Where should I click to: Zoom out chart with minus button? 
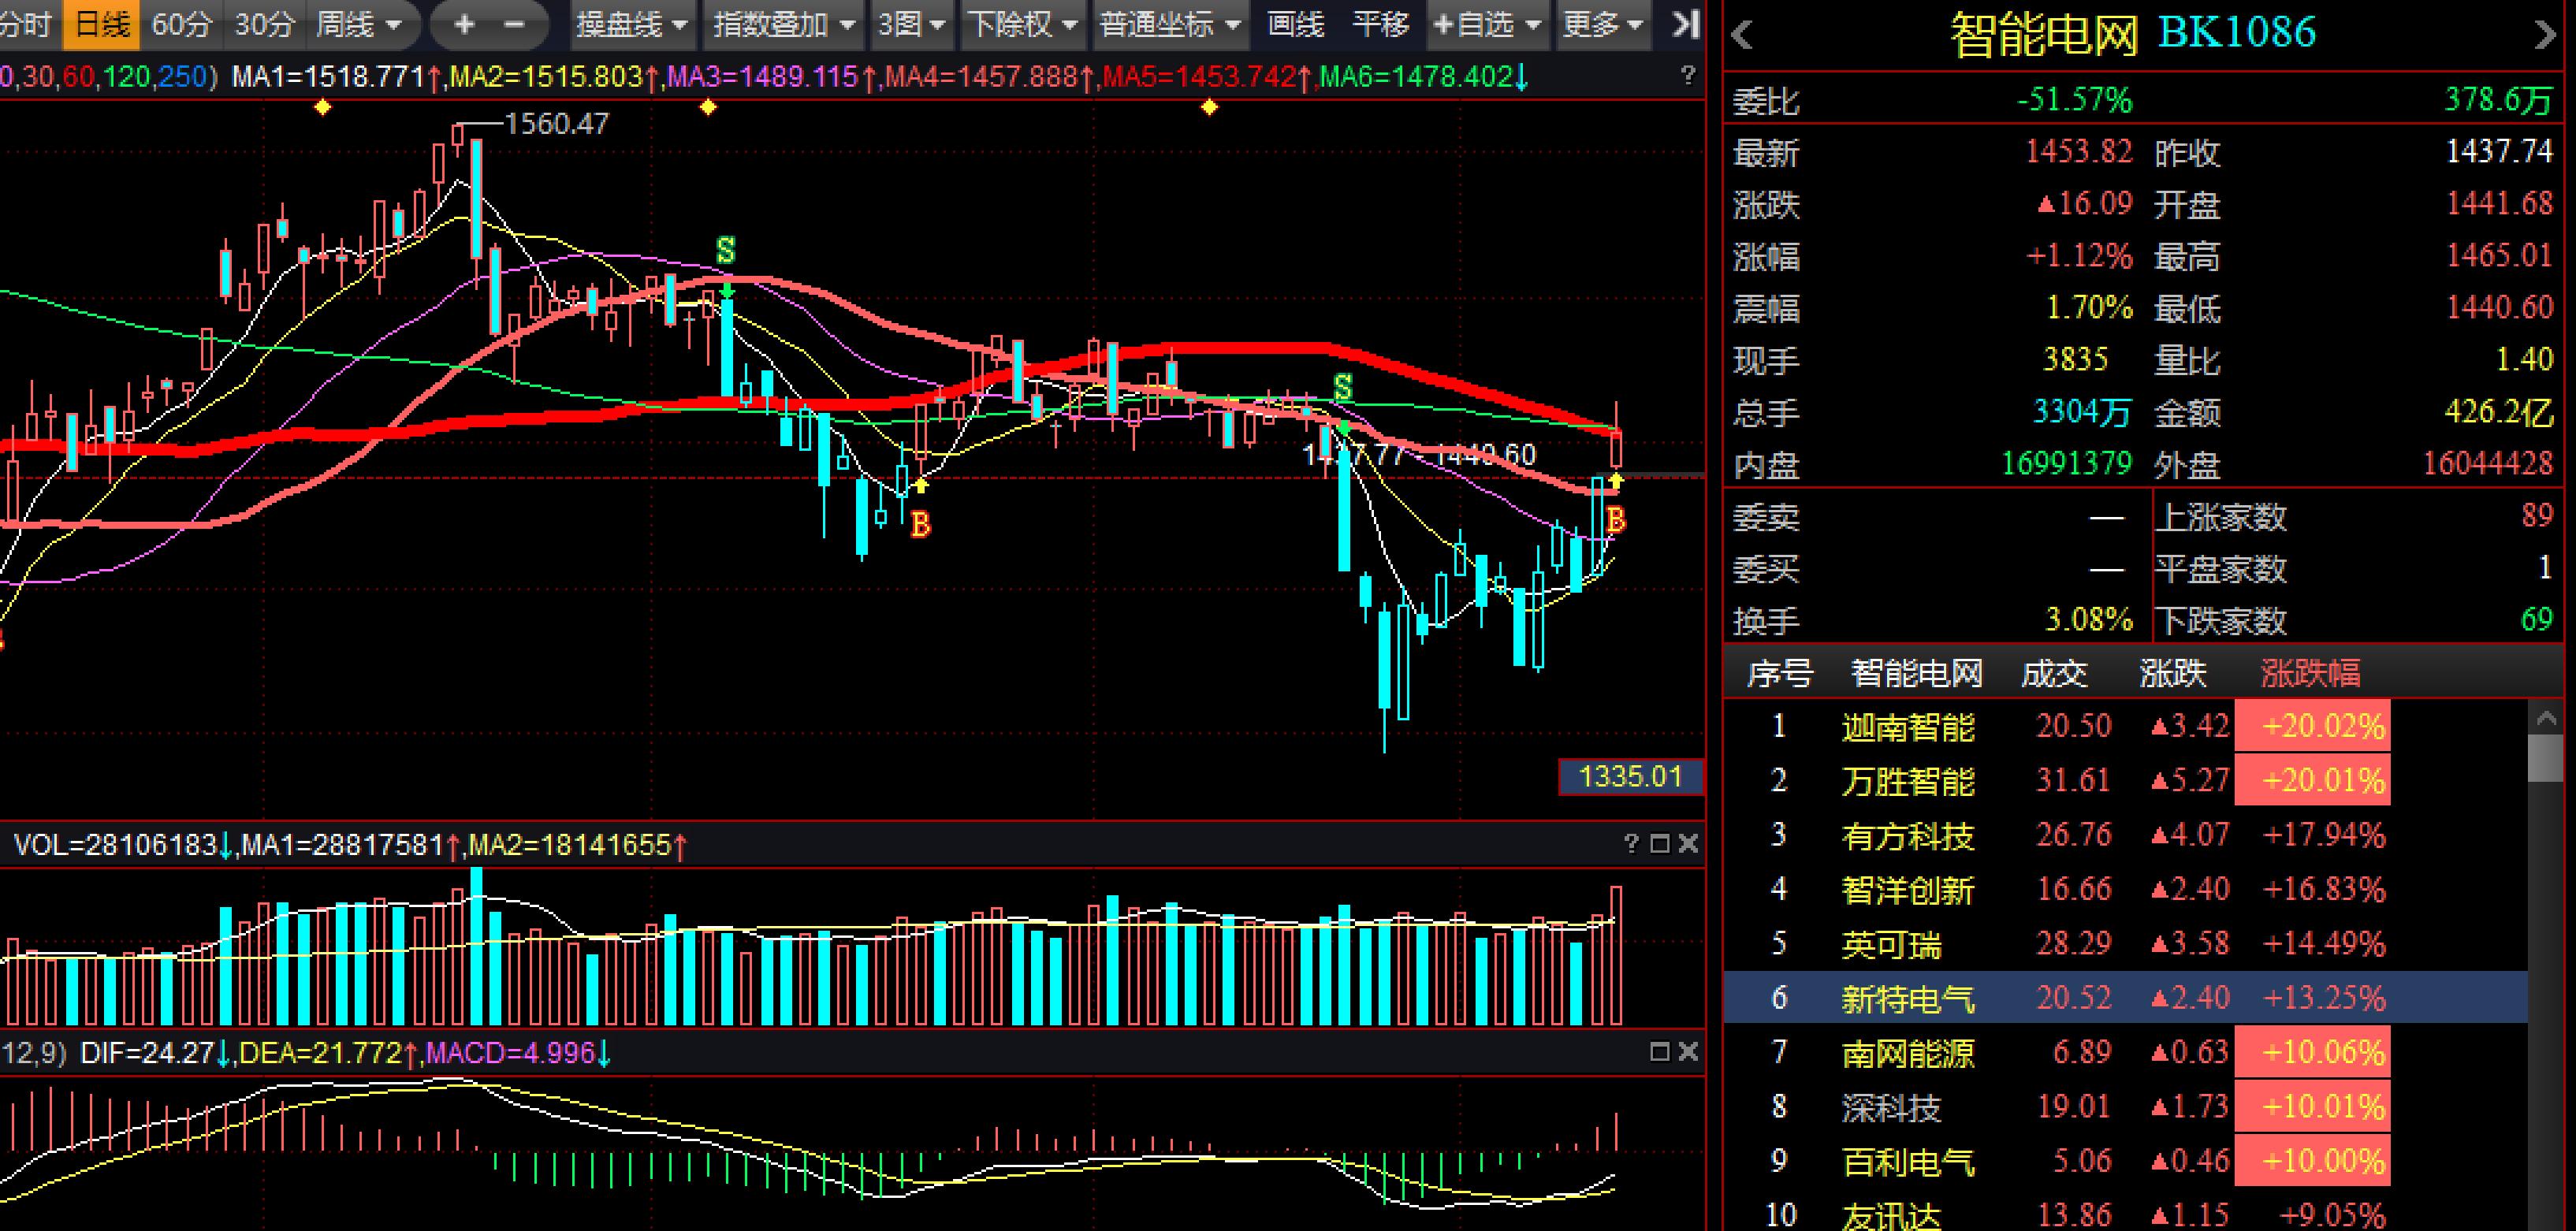[x=514, y=24]
